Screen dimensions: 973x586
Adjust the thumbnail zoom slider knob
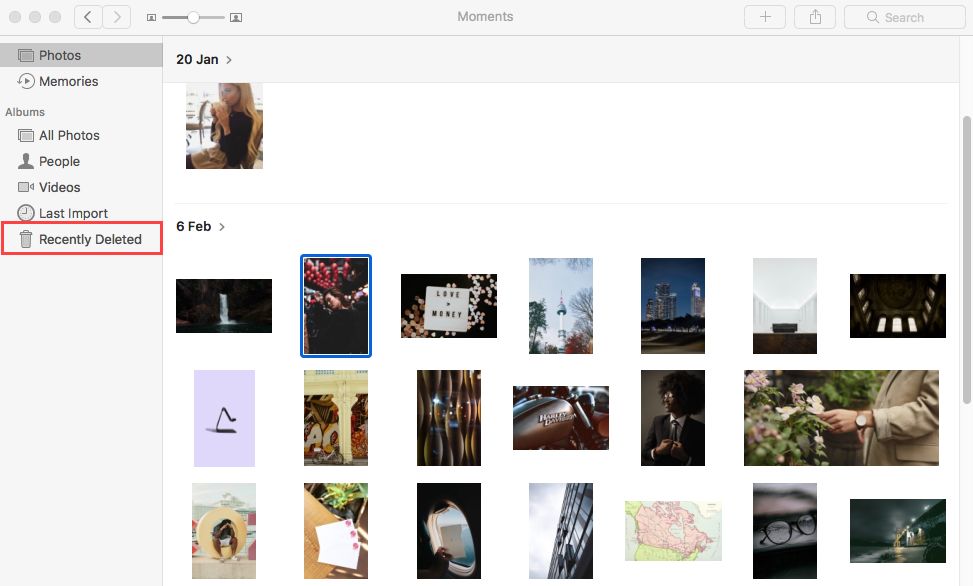pyautogui.click(x=193, y=17)
